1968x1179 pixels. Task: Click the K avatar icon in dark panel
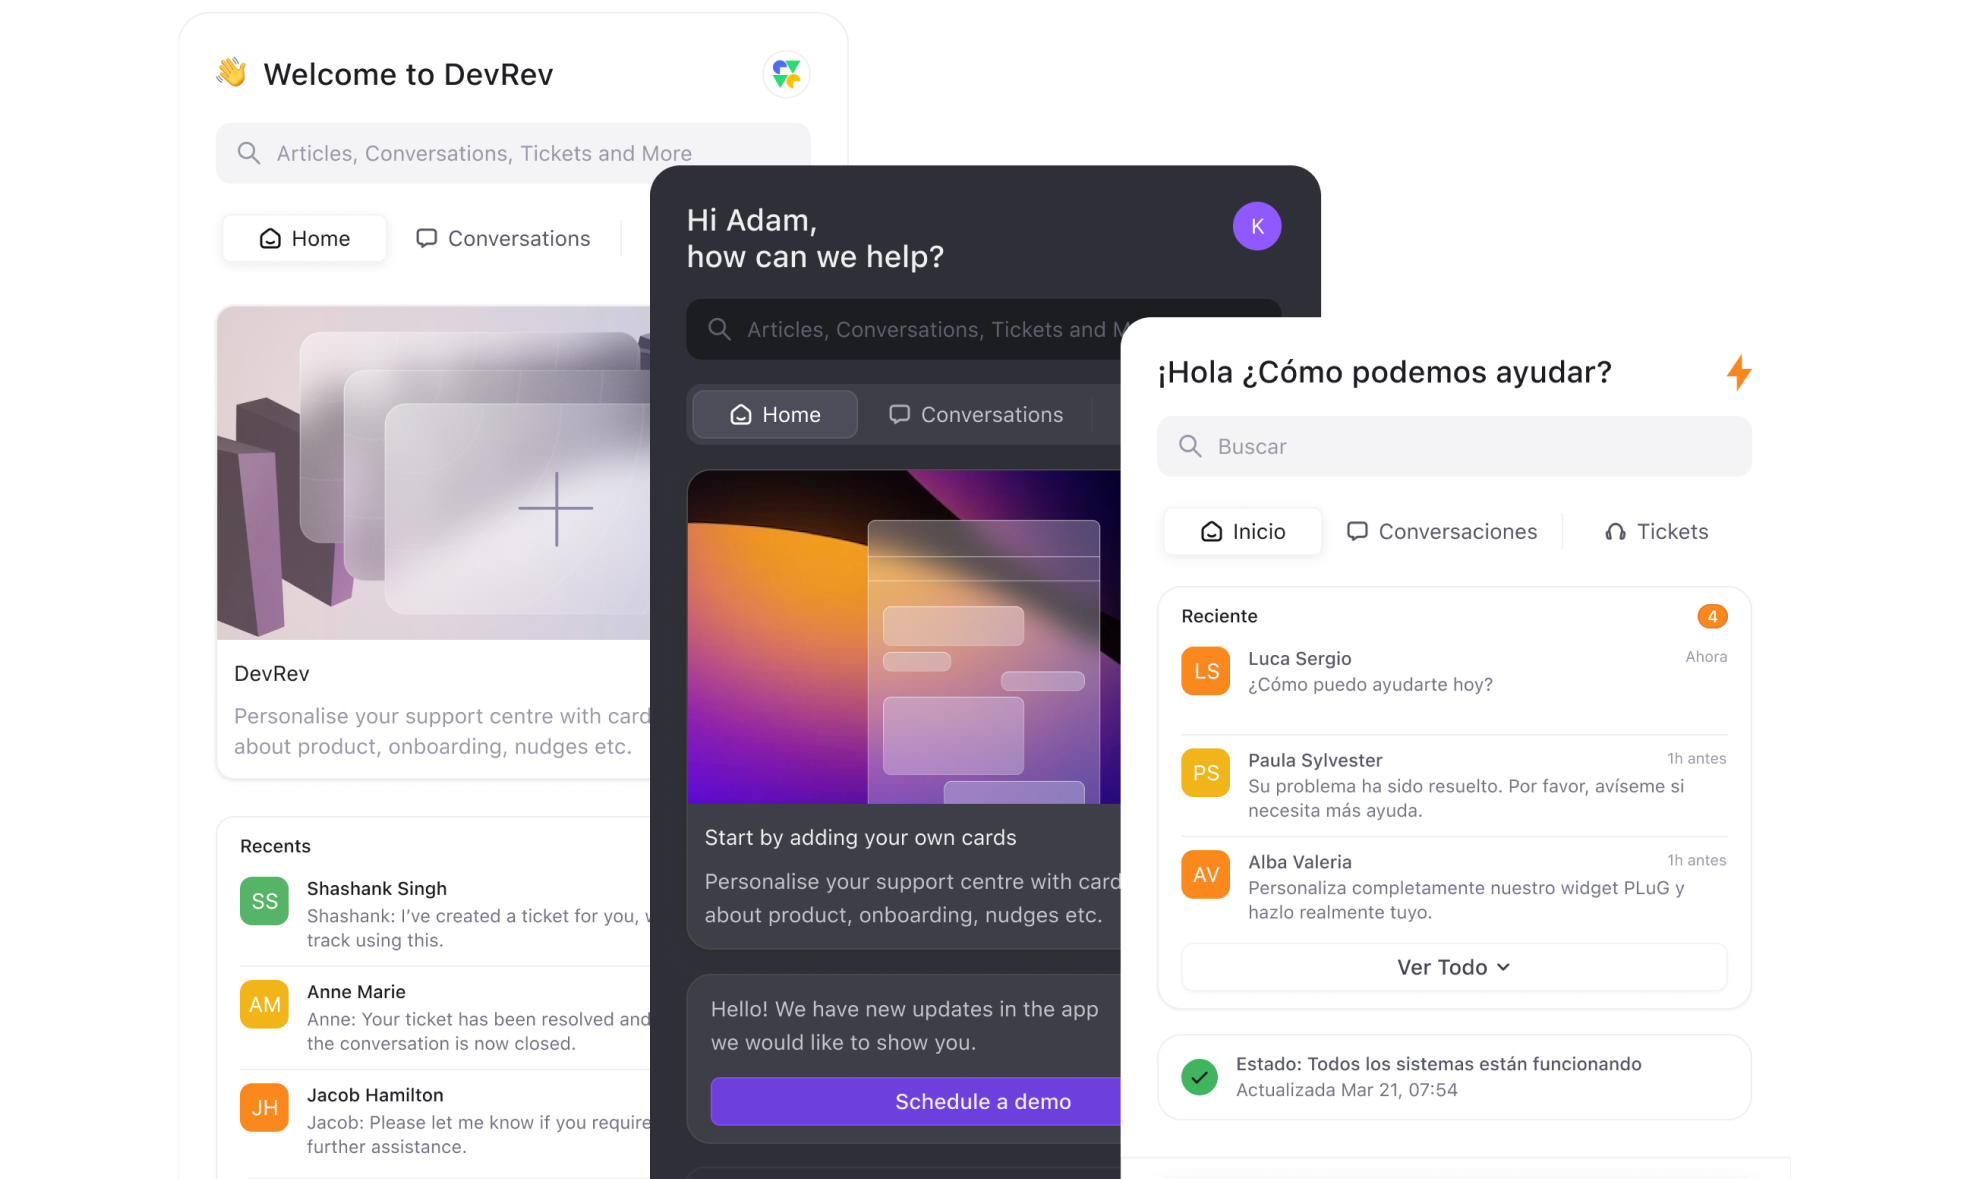[x=1255, y=227]
